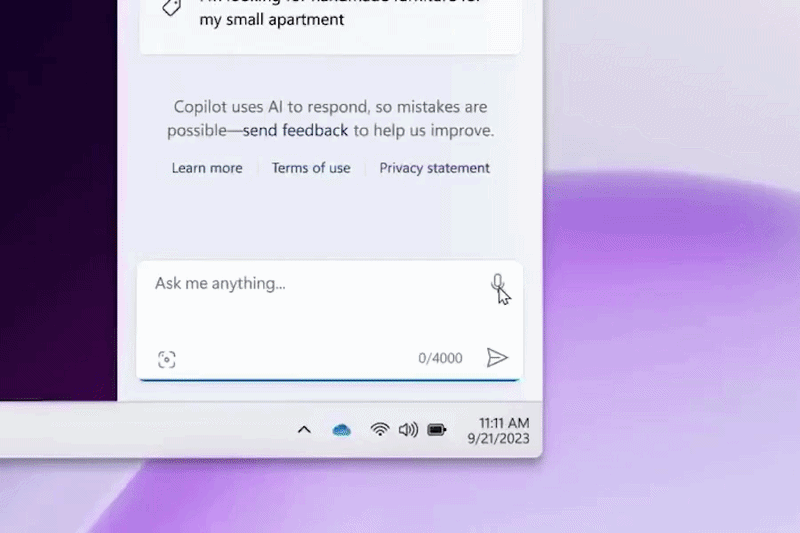Image resolution: width=800 pixels, height=533 pixels.
Task: Open the screenshot capture icon in input box
Action: coord(167,360)
